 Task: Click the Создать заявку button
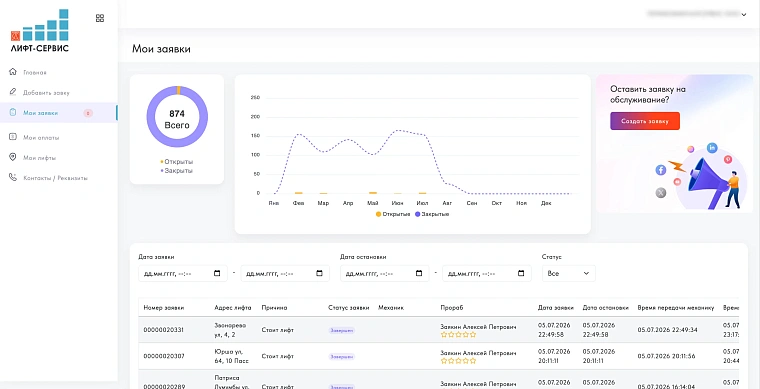tap(645, 121)
